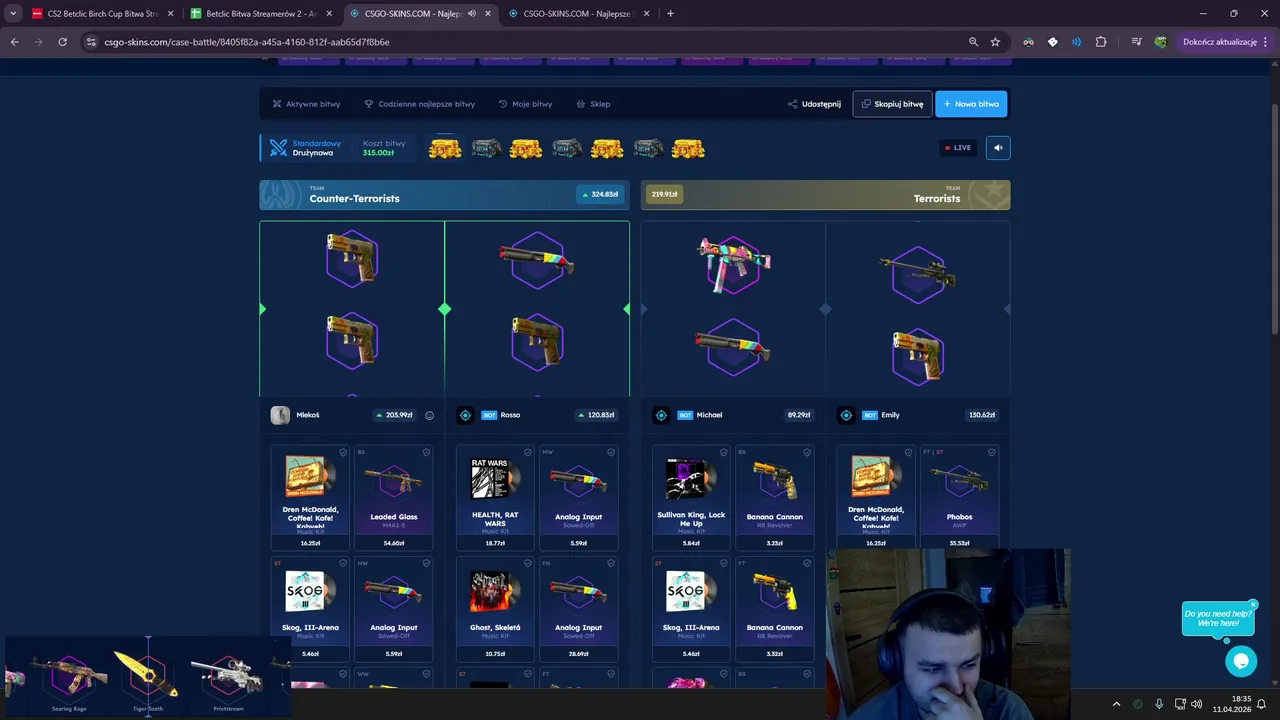Click shield icon on Leaded Glass card

point(426,452)
